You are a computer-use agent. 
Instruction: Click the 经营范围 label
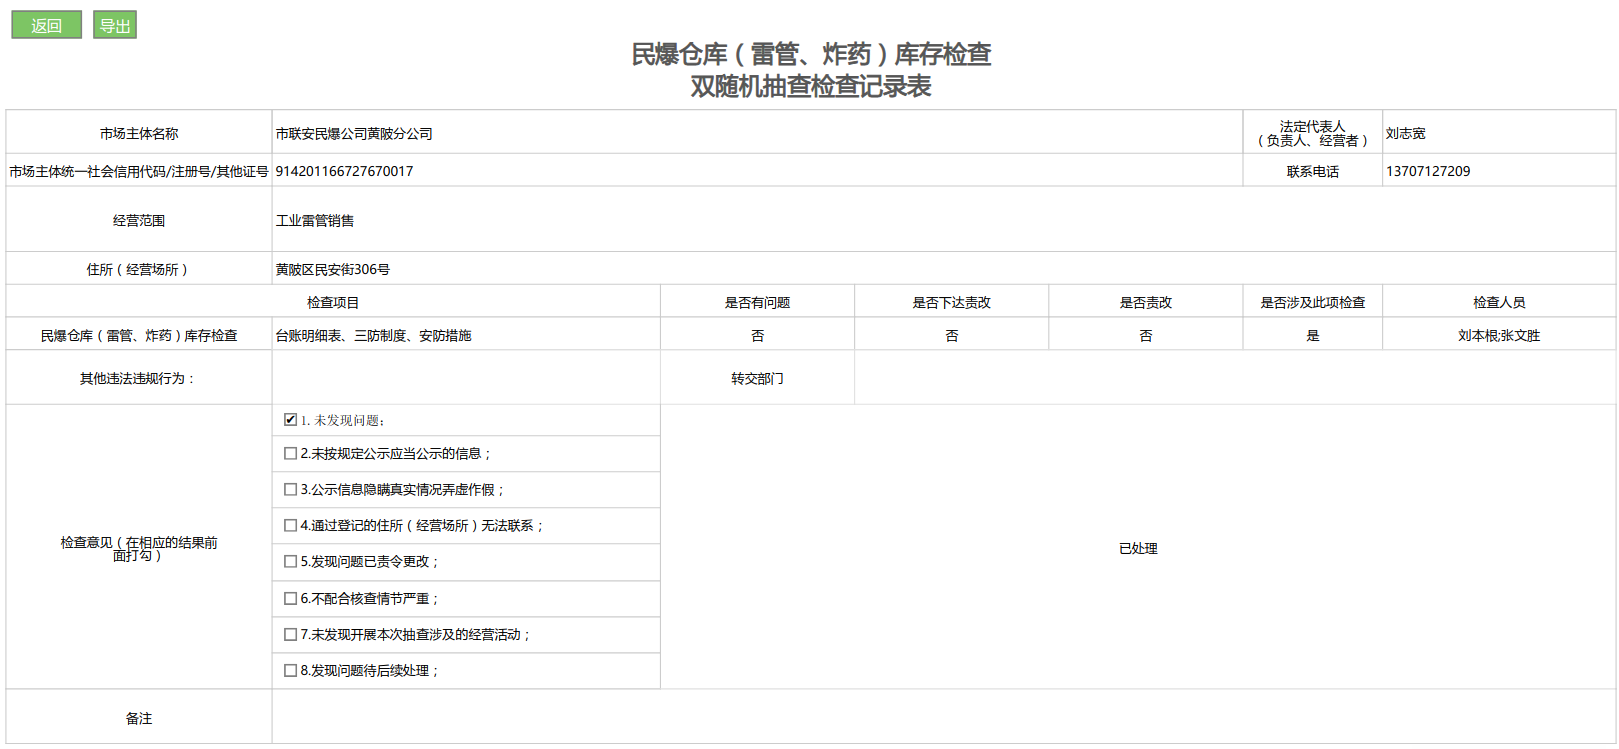coord(139,220)
